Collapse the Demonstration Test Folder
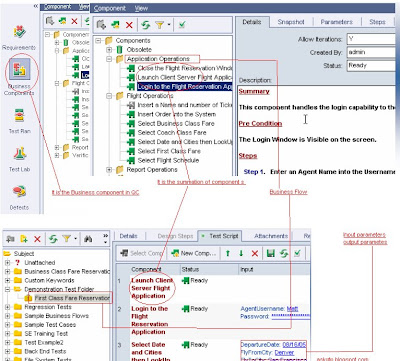The height and width of the screenshot is (361, 400). click(7, 289)
